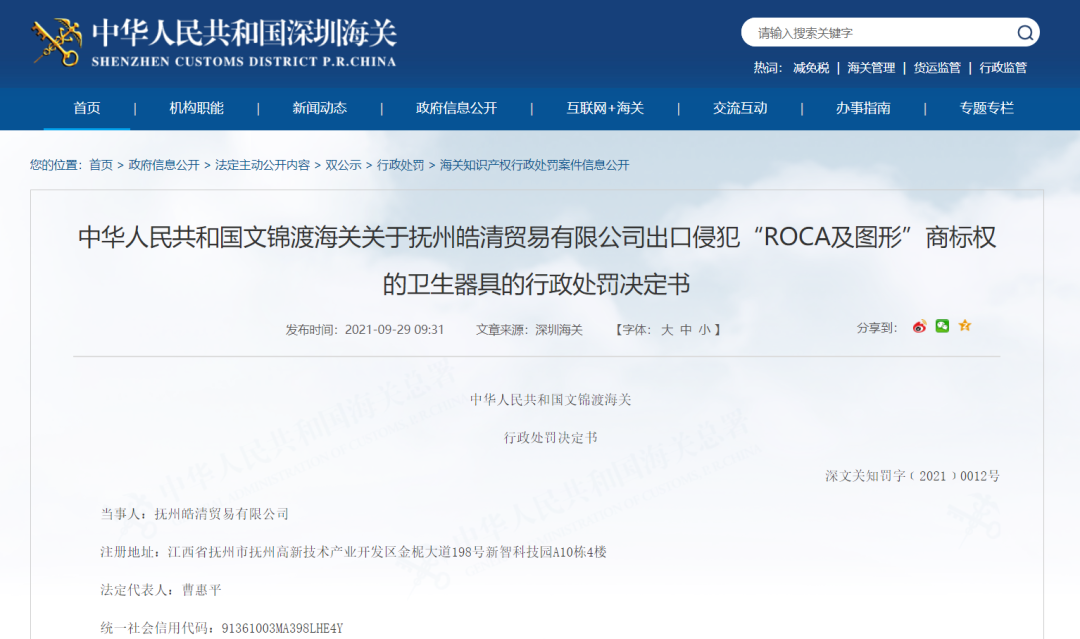1080x639 pixels.
Task: Open 政府信息公开 breadcrumb link
Action: (x=164, y=165)
